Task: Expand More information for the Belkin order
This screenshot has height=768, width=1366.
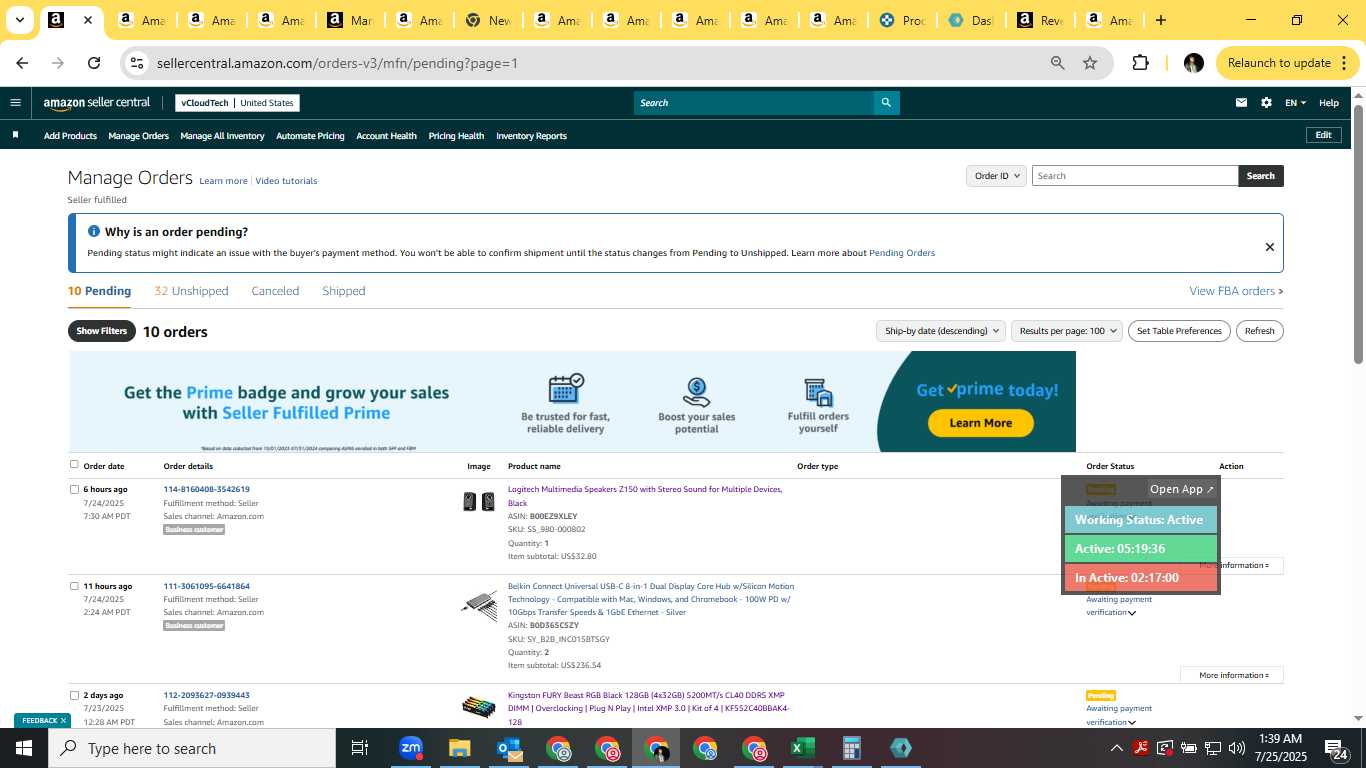Action: (1232, 675)
